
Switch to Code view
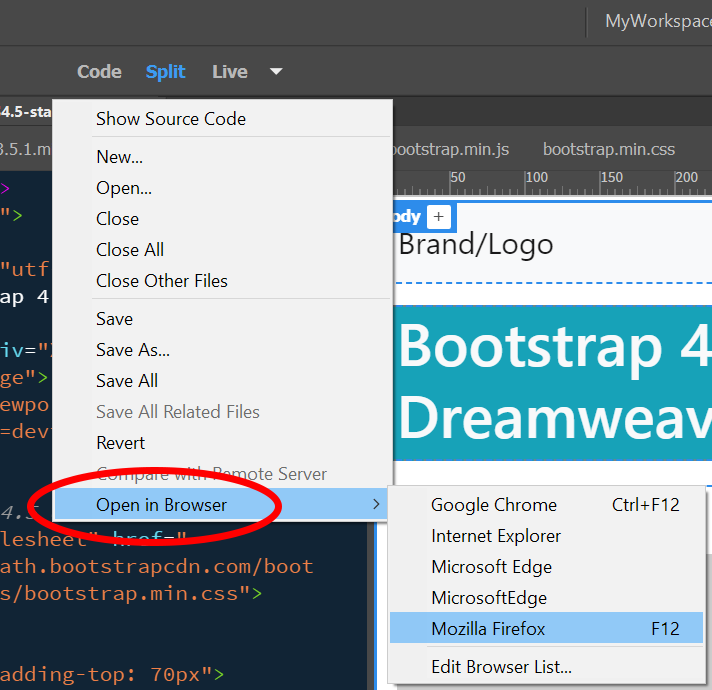99,72
